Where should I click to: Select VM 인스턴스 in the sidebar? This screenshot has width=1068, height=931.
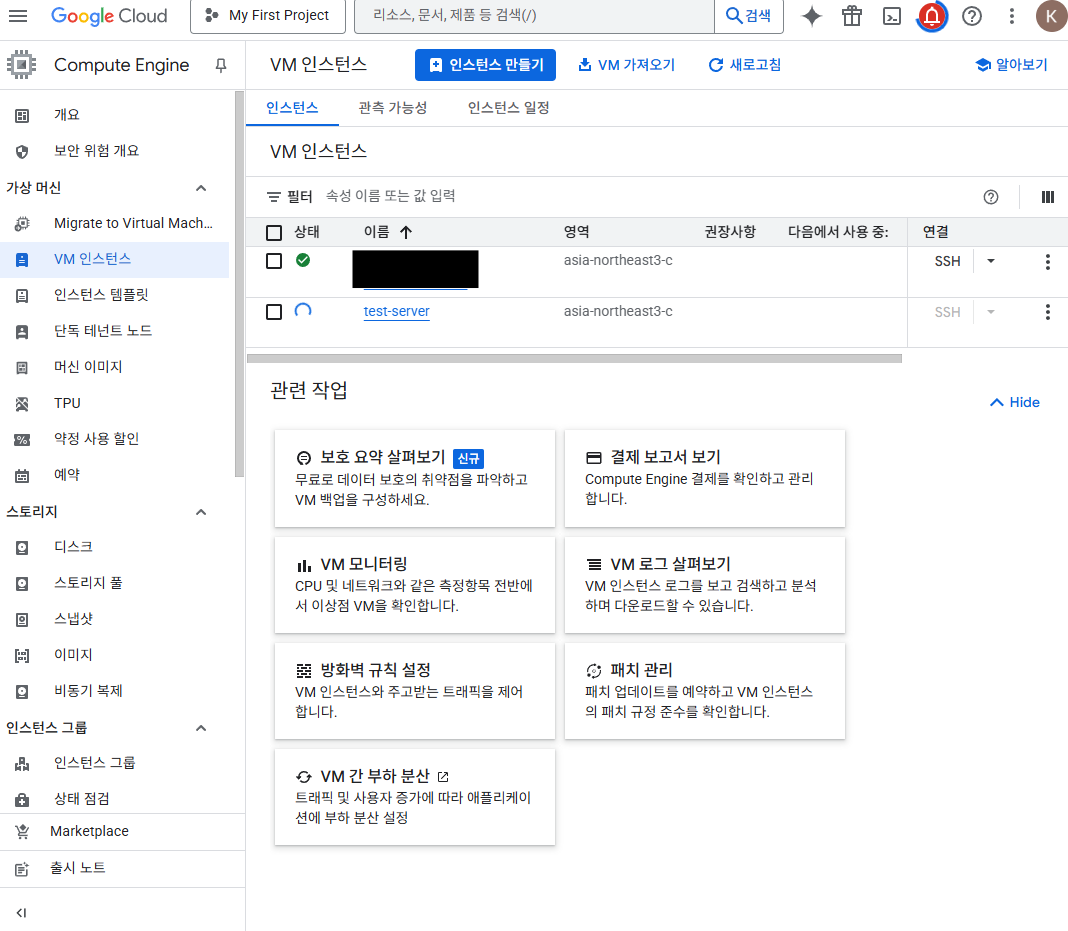point(114,259)
